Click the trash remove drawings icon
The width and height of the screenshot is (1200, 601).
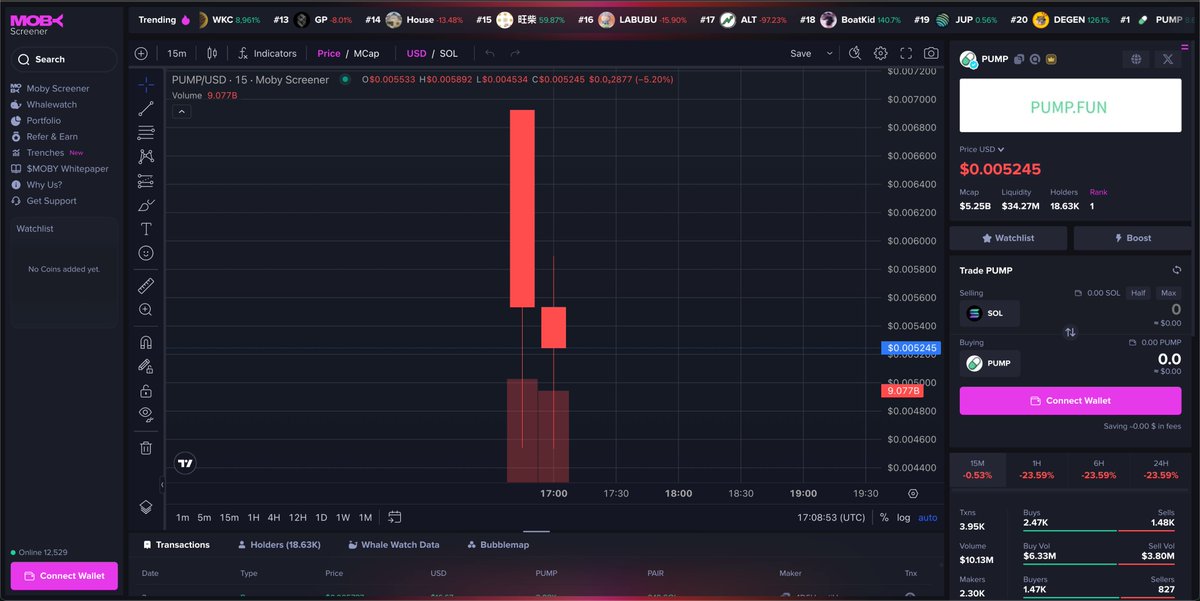(146, 448)
